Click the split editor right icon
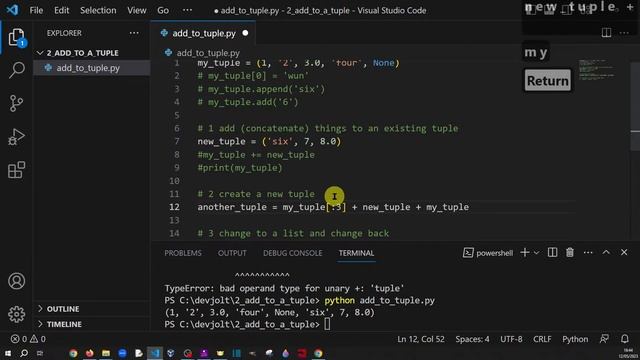Viewport: 640px width, 360px height. pos(606,33)
